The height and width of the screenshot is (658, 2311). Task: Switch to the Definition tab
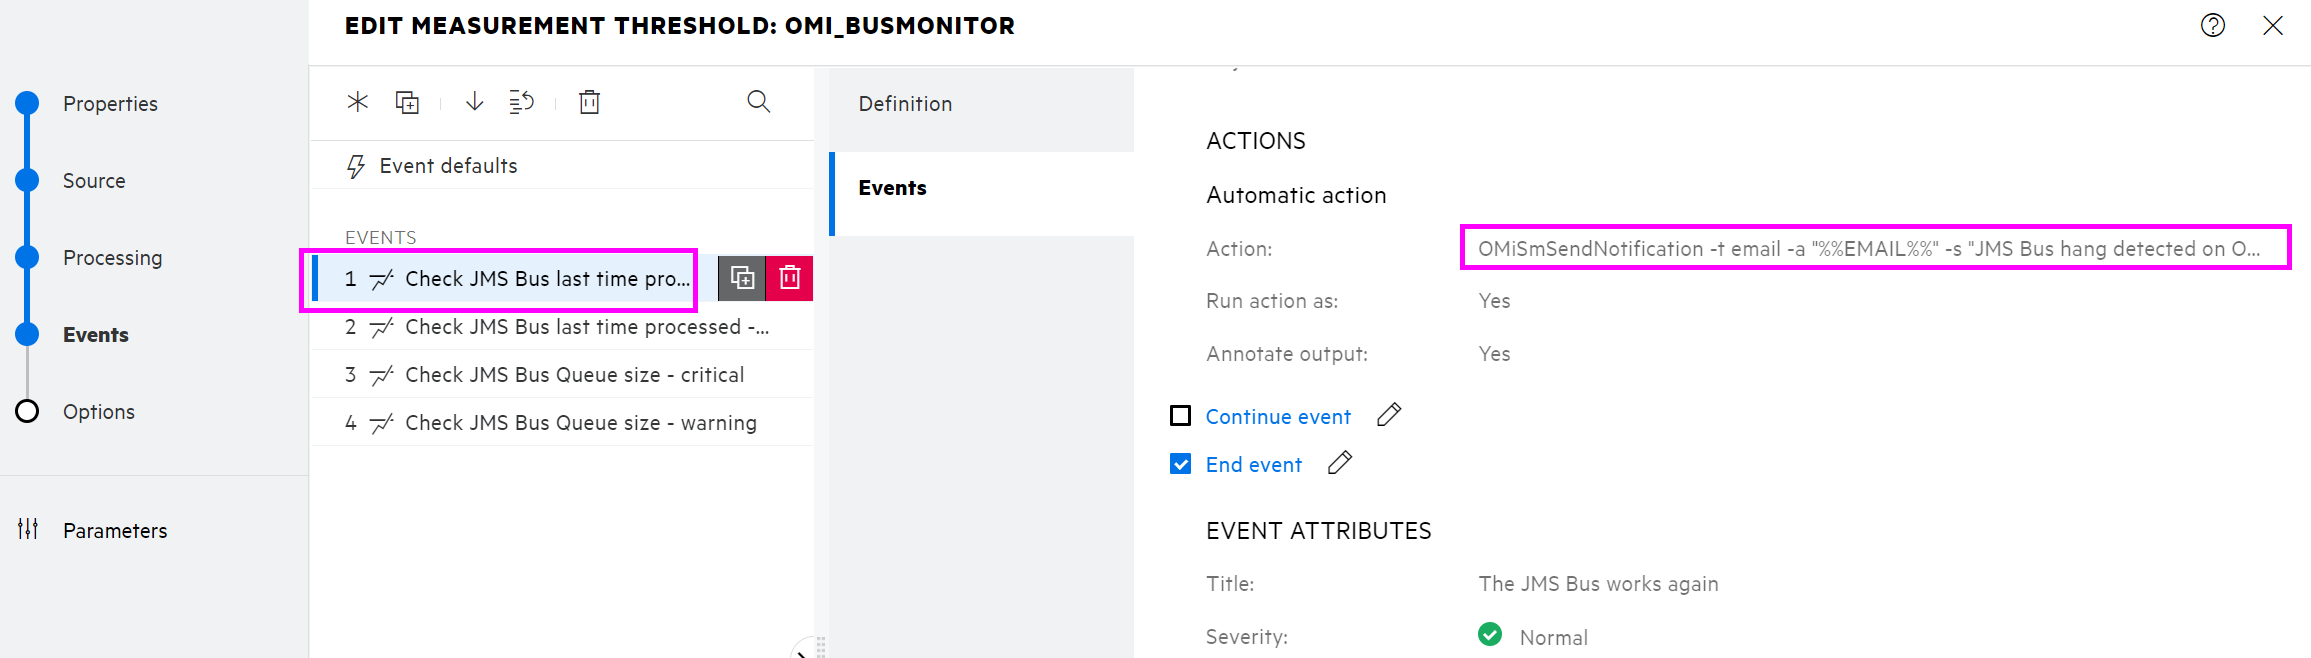(904, 103)
